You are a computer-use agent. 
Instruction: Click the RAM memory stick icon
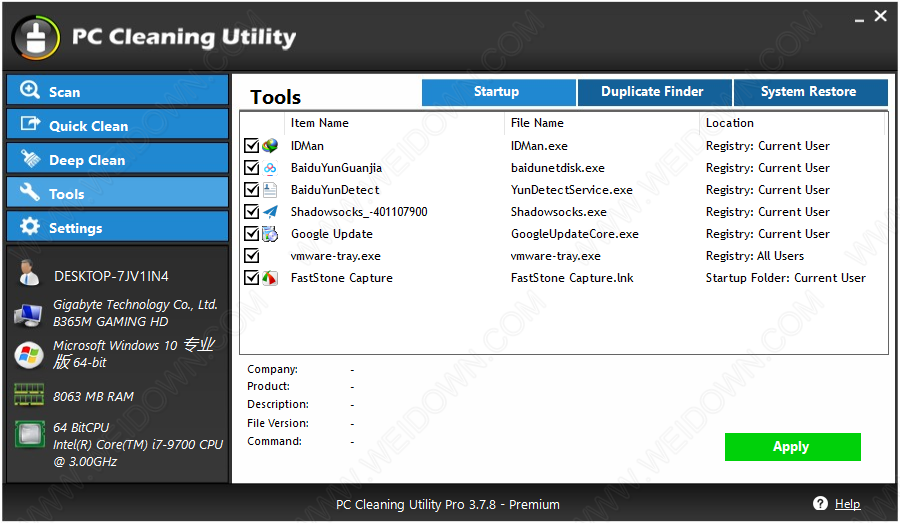point(29,395)
